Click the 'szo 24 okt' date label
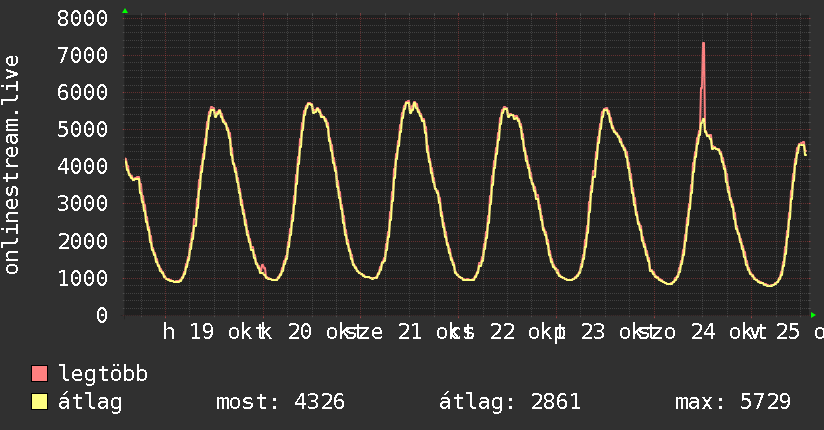This screenshot has height=430, width=824. 695,332
